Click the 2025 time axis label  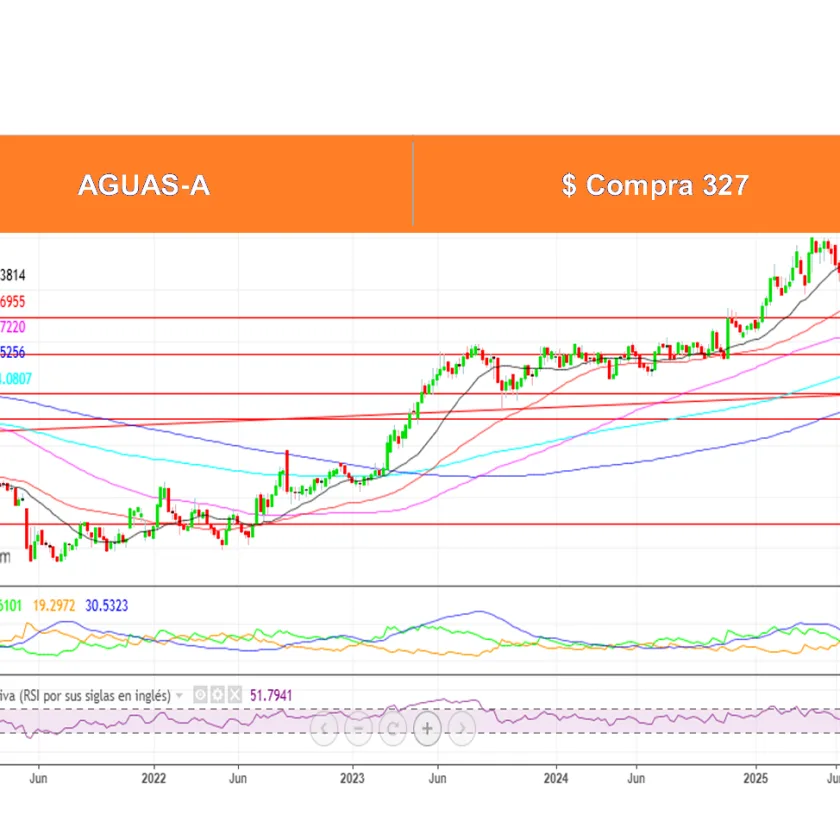pyautogui.click(x=755, y=778)
